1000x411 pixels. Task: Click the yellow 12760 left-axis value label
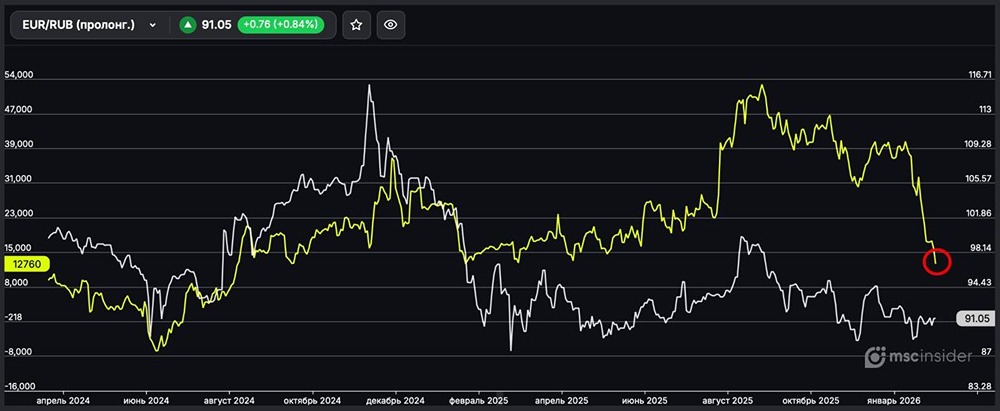(x=26, y=263)
